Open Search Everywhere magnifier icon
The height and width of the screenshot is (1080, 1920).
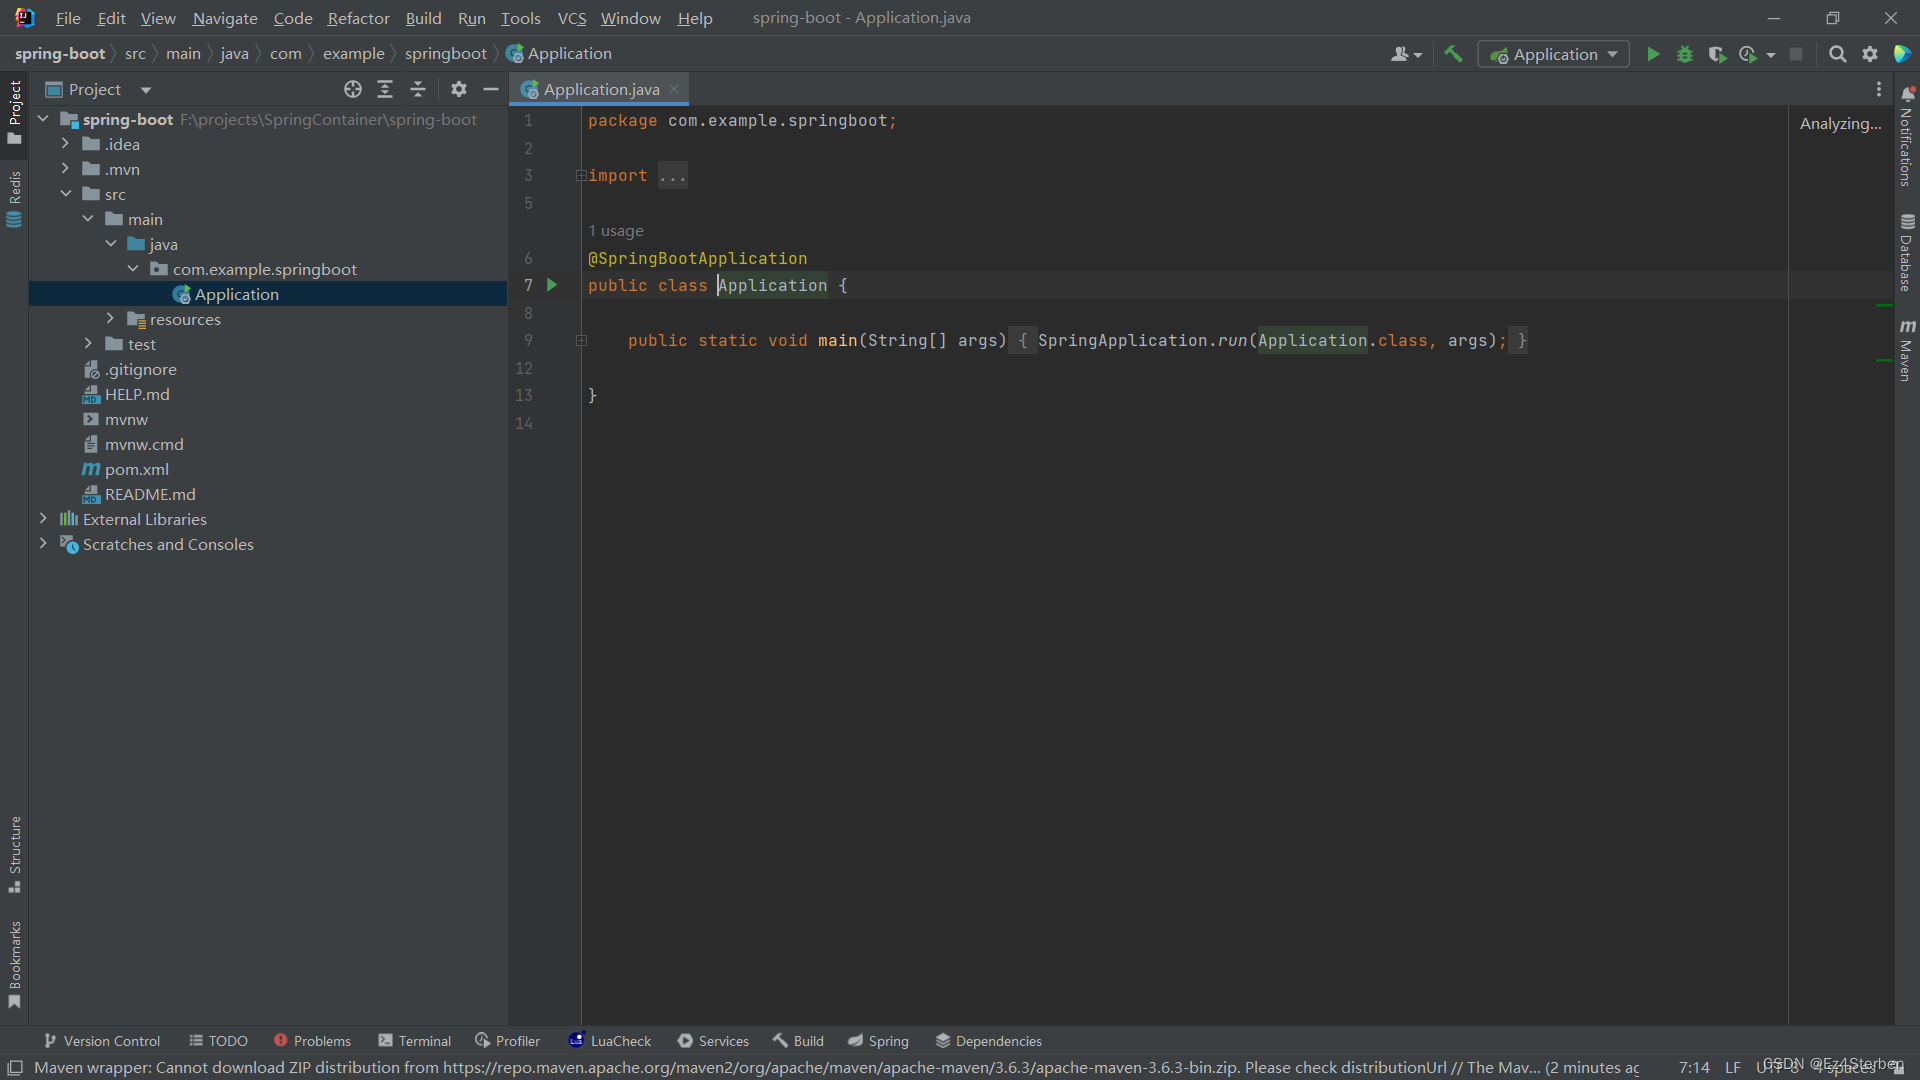coord(1838,54)
